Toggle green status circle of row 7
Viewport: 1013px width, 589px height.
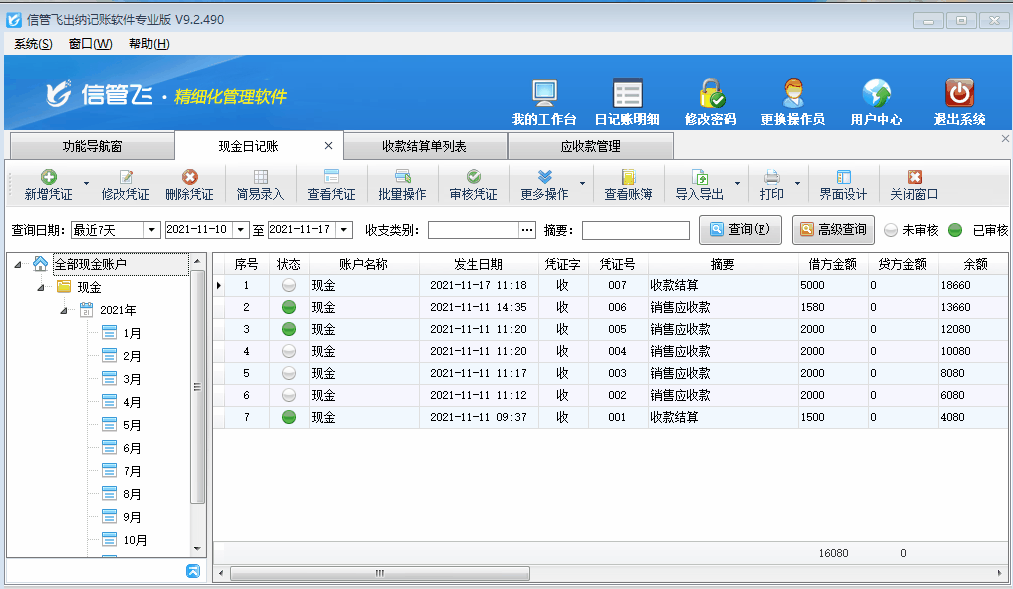point(289,417)
